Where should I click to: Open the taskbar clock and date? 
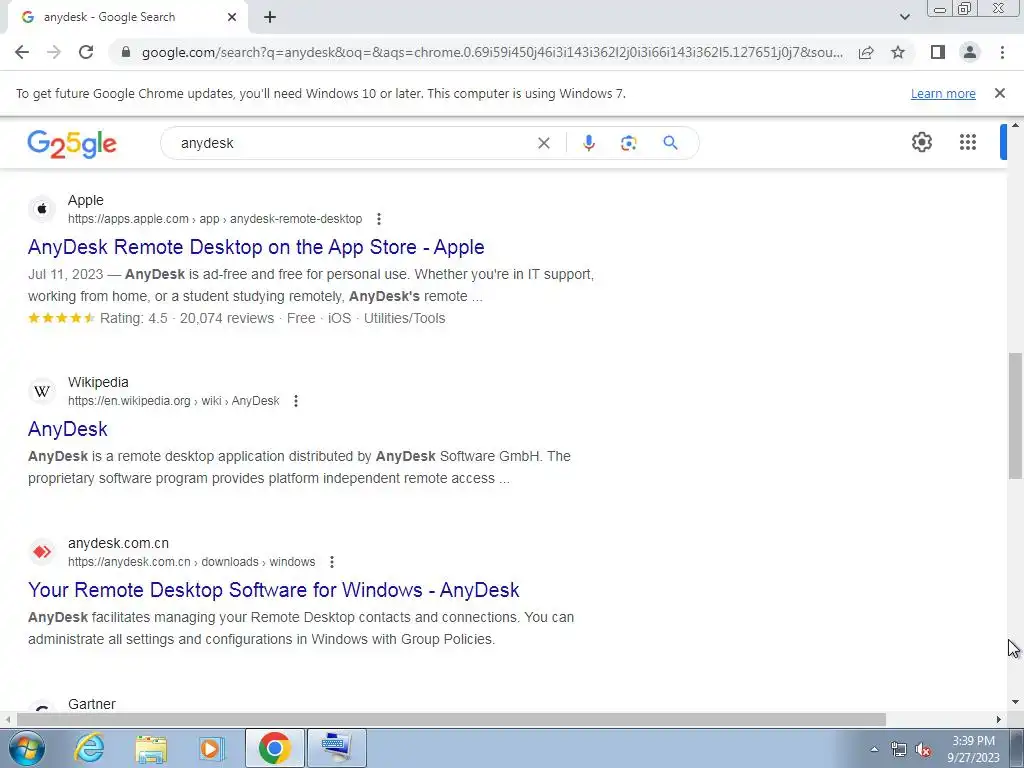[x=974, y=749]
